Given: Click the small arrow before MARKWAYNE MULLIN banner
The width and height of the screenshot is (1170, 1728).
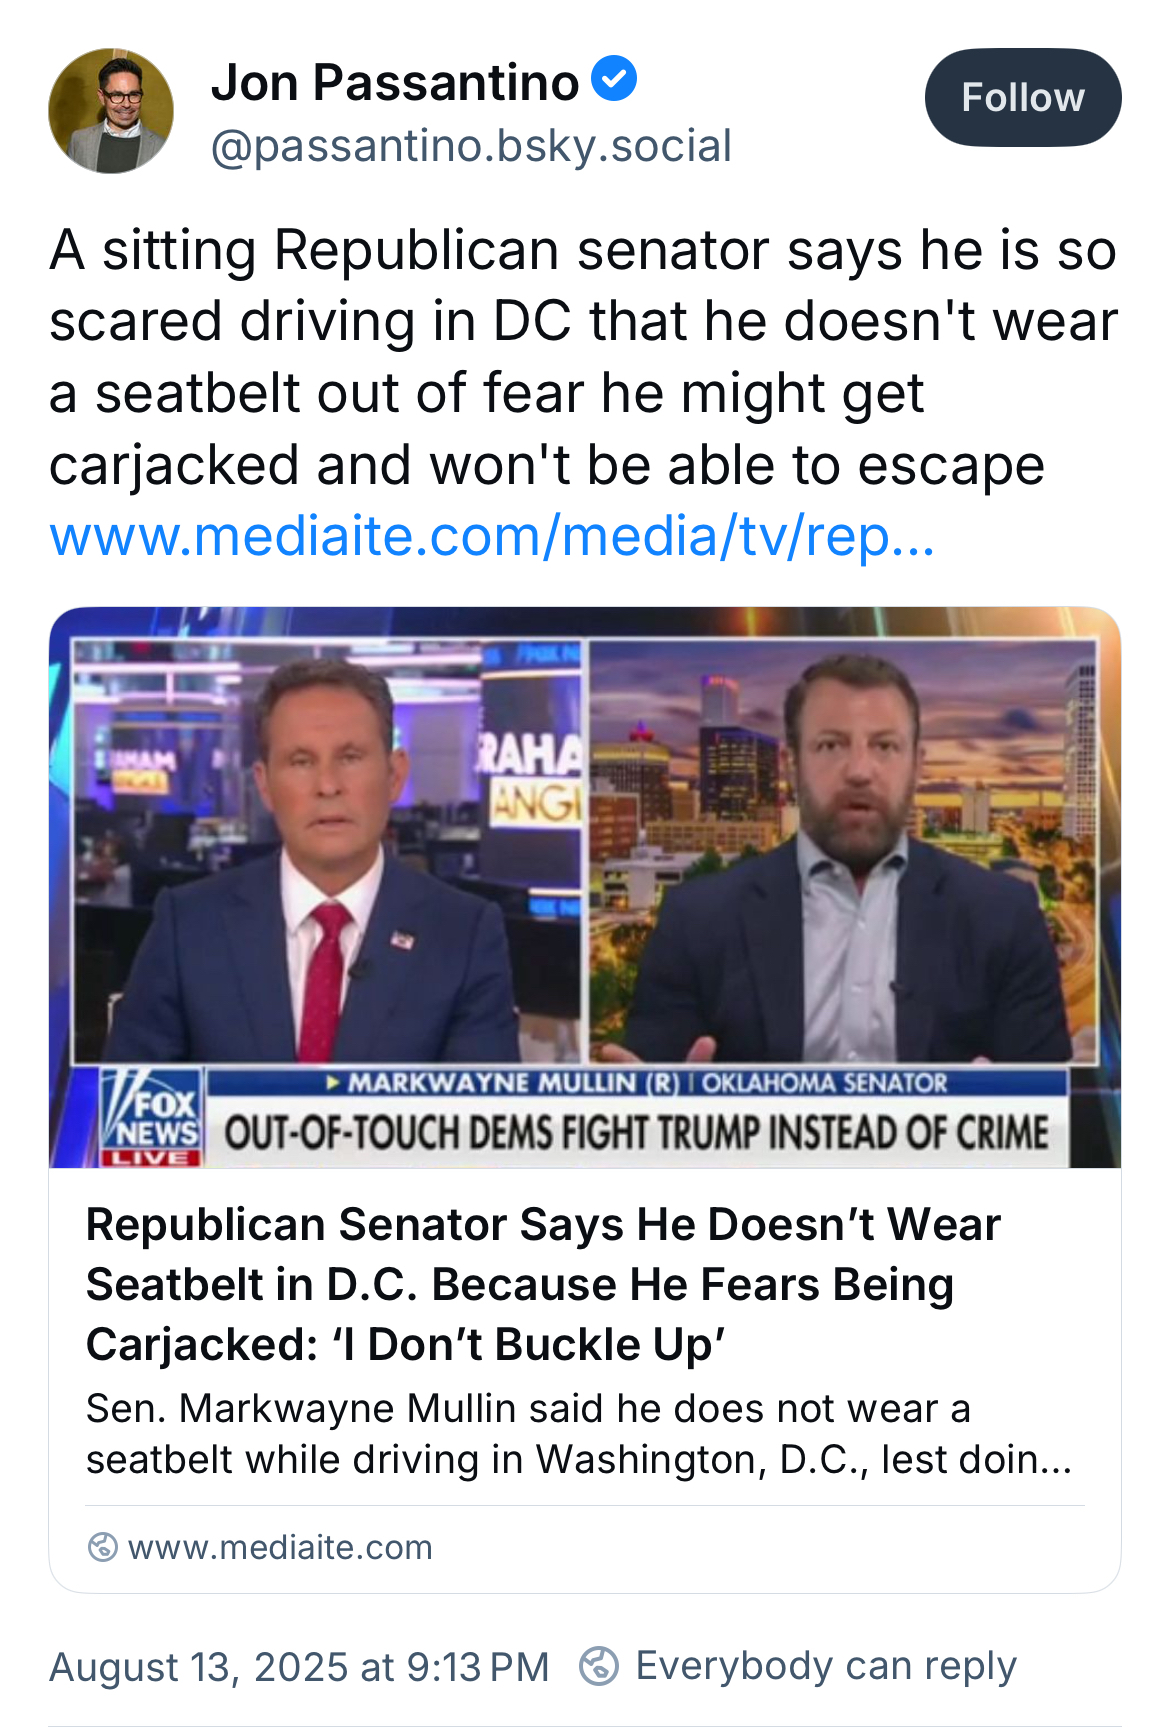Looking at the screenshot, I should pos(335,1083).
